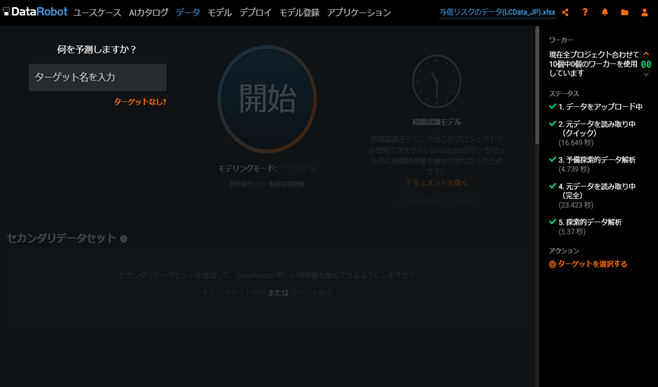Switch to the モデル tab
Image resolution: width=658 pixels, height=387 pixels.
tap(220, 13)
